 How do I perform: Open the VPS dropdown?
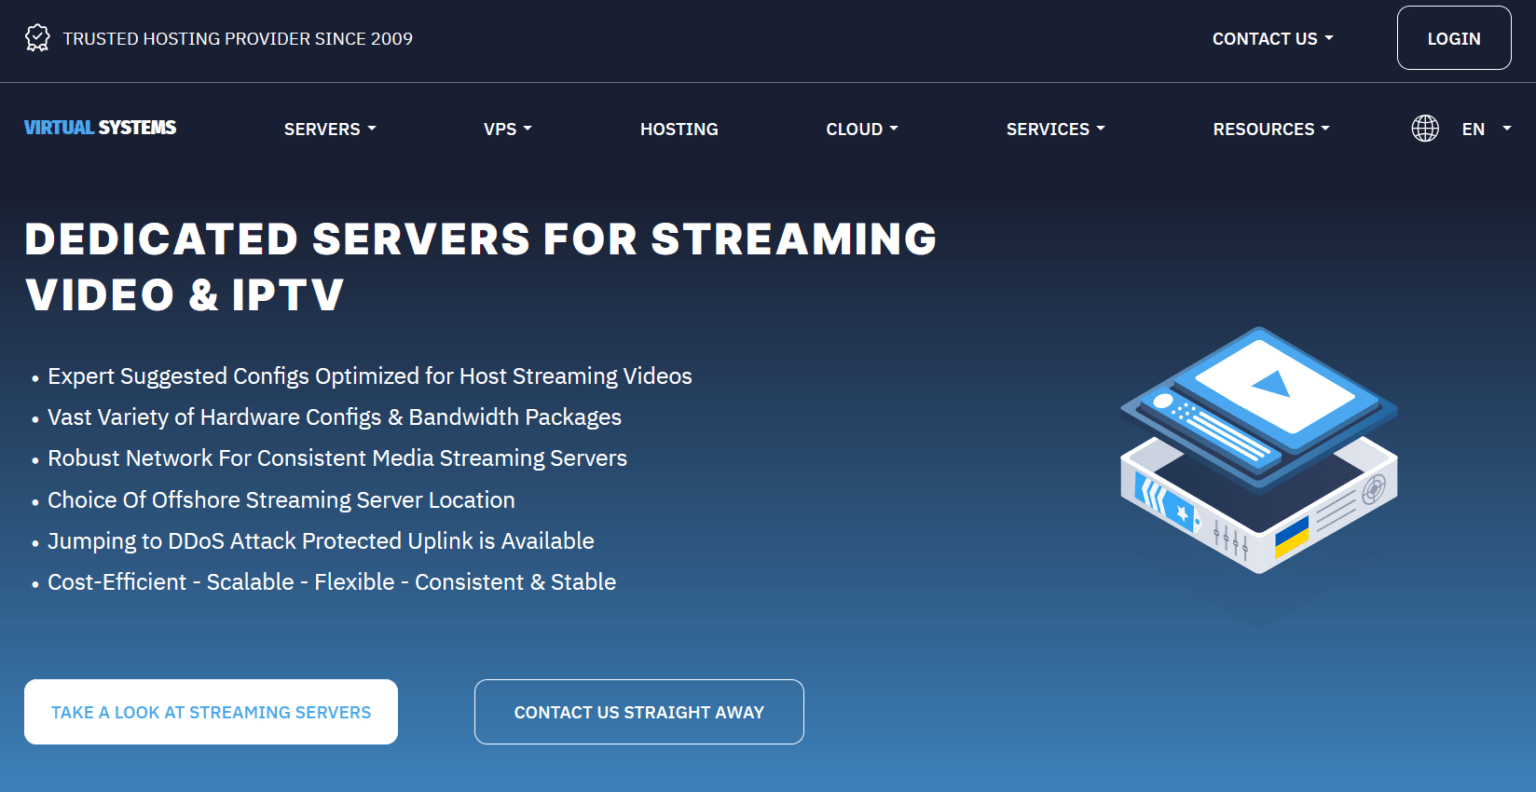[x=507, y=128]
